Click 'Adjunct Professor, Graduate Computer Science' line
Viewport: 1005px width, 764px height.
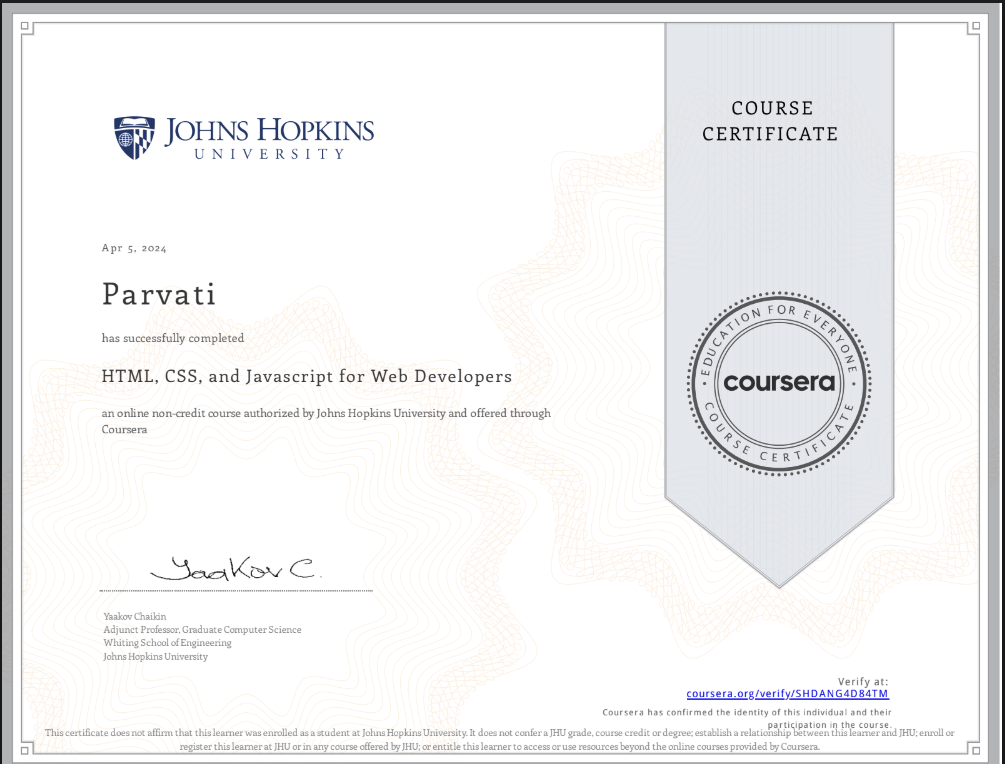[202, 630]
